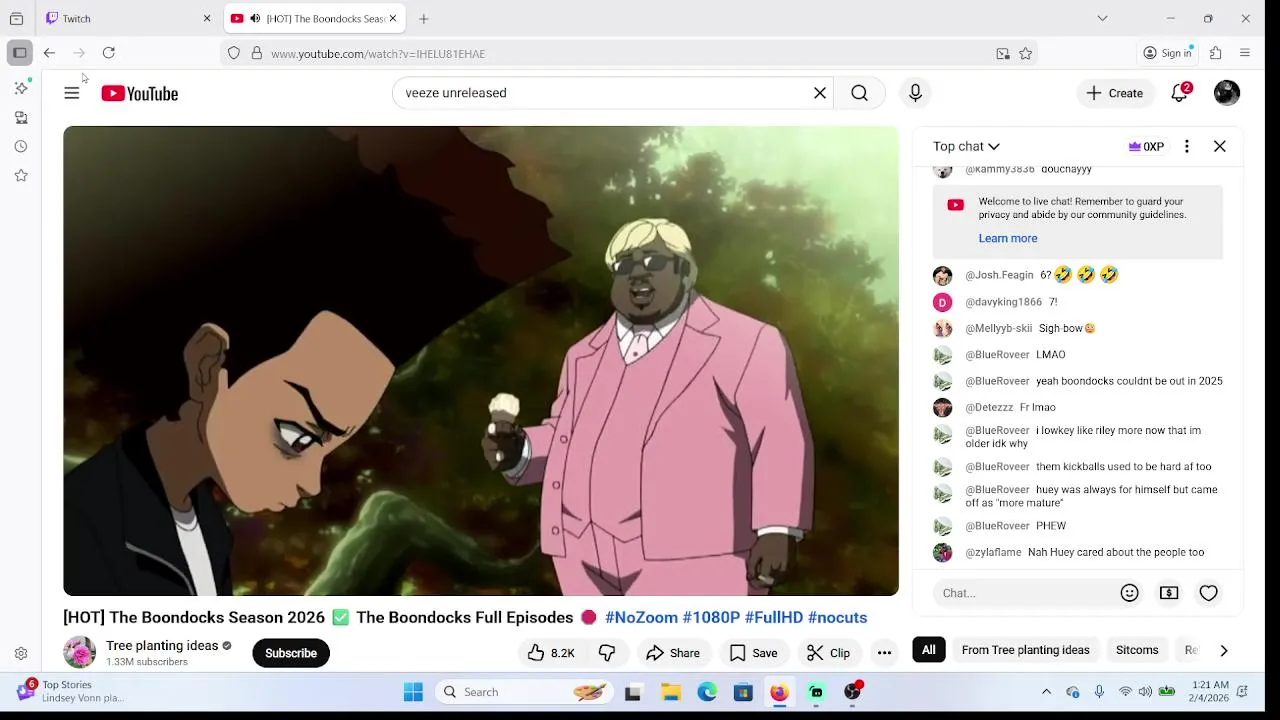The image size is (1280, 720).
Task: Like the video (8.2K)
Action: point(551,653)
